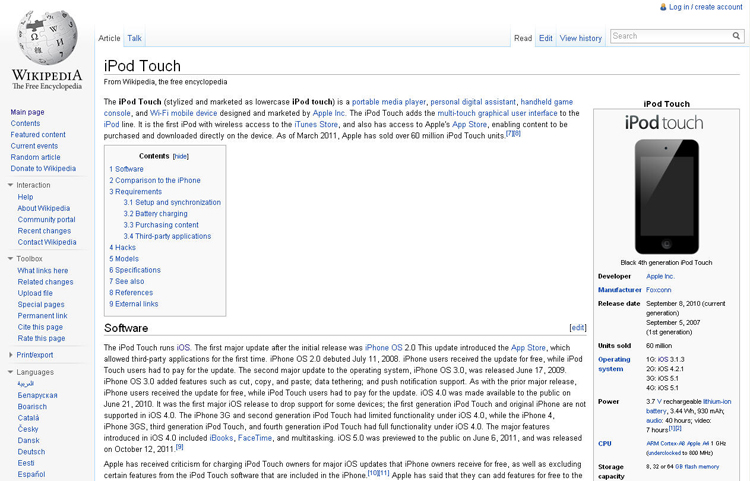Image resolution: width=750 pixels, height=481 pixels.
Task: Hide the Contents table
Action: click(x=181, y=156)
